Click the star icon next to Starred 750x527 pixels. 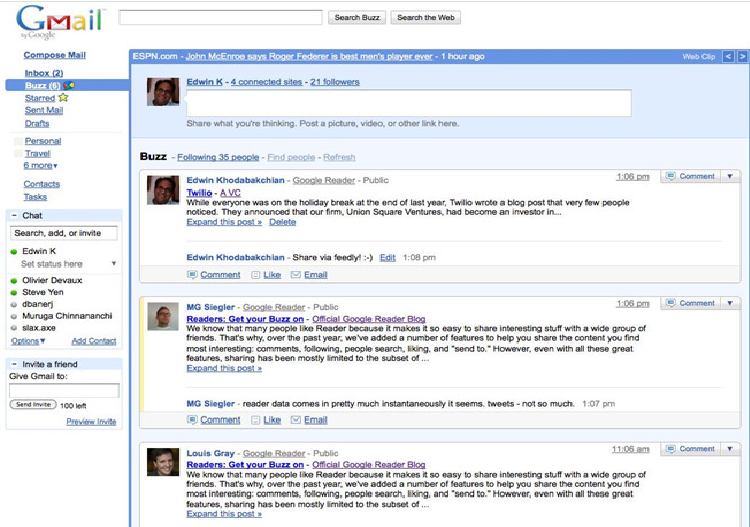click(x=63, y=98)
